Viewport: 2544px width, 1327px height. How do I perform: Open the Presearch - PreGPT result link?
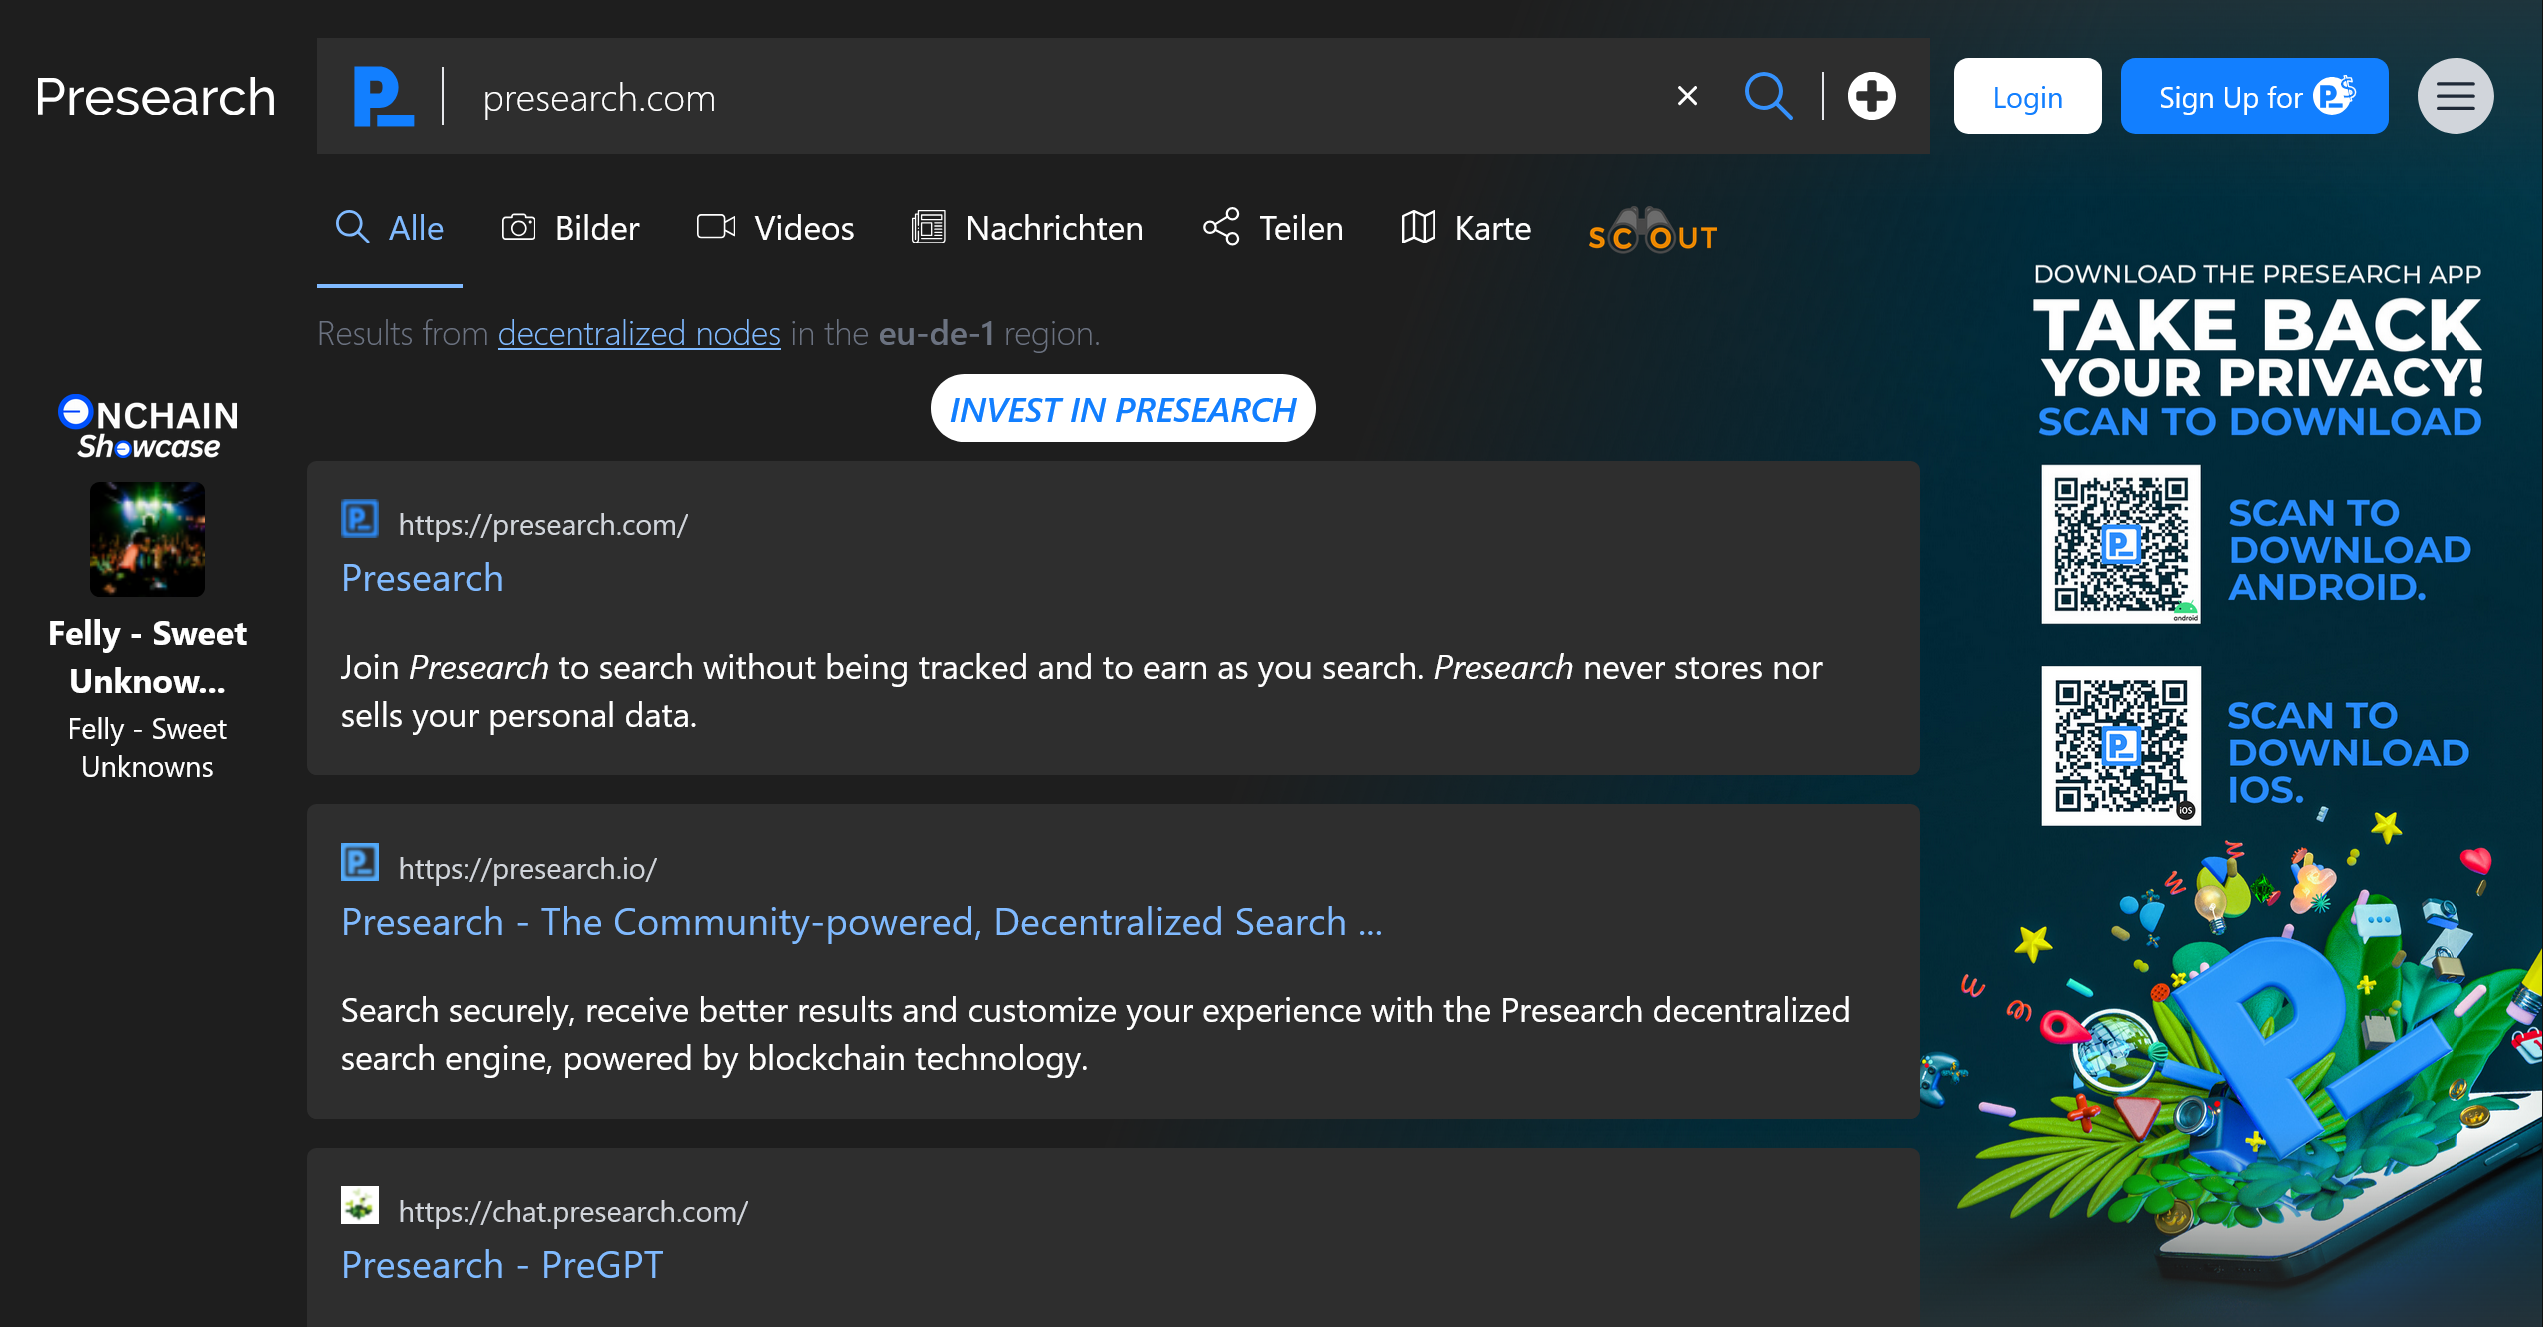[x=502, y=1265]
